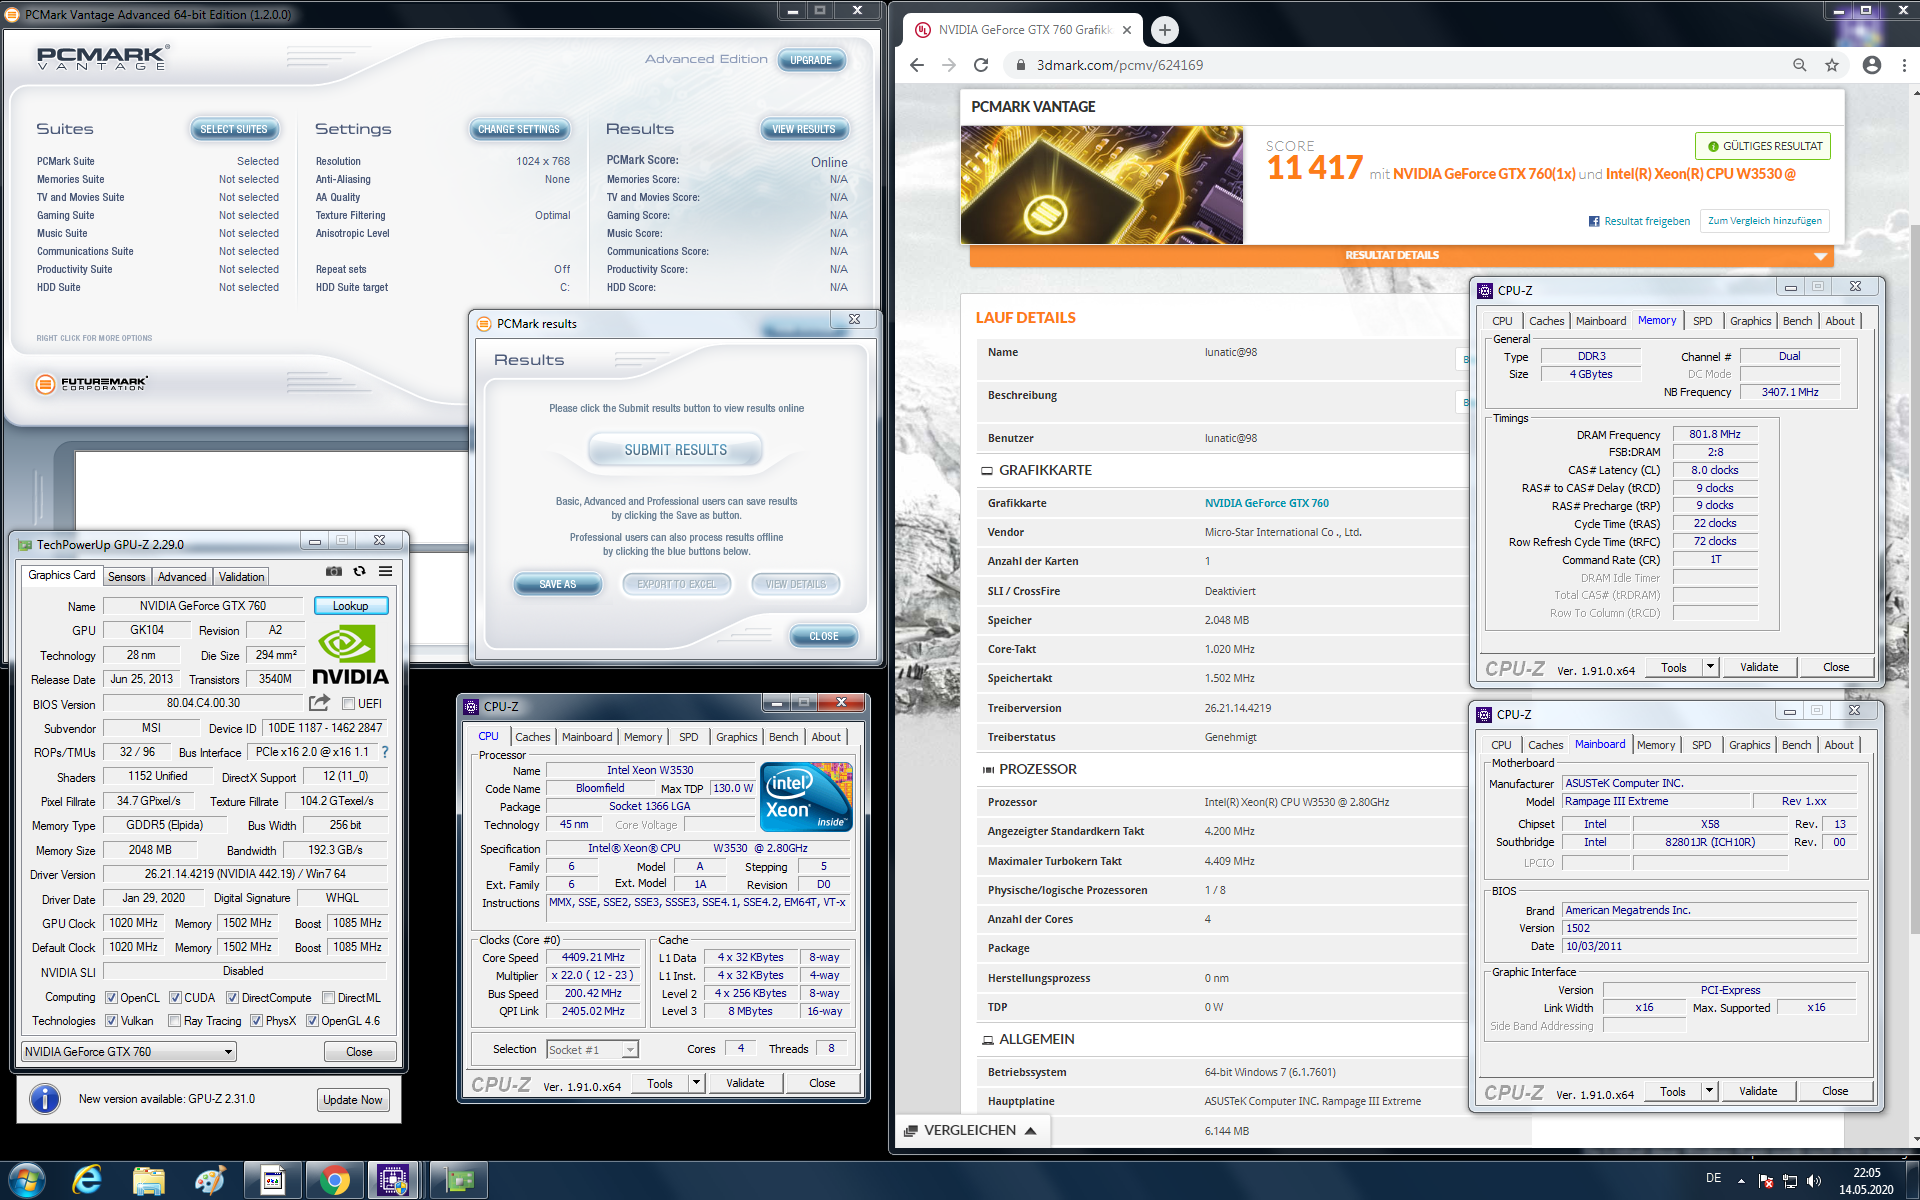Click the PCMark Vantage result thumbnail image
Image resolution: width=1920 pixels, height=1200 pixels.
pos(1101,185)
